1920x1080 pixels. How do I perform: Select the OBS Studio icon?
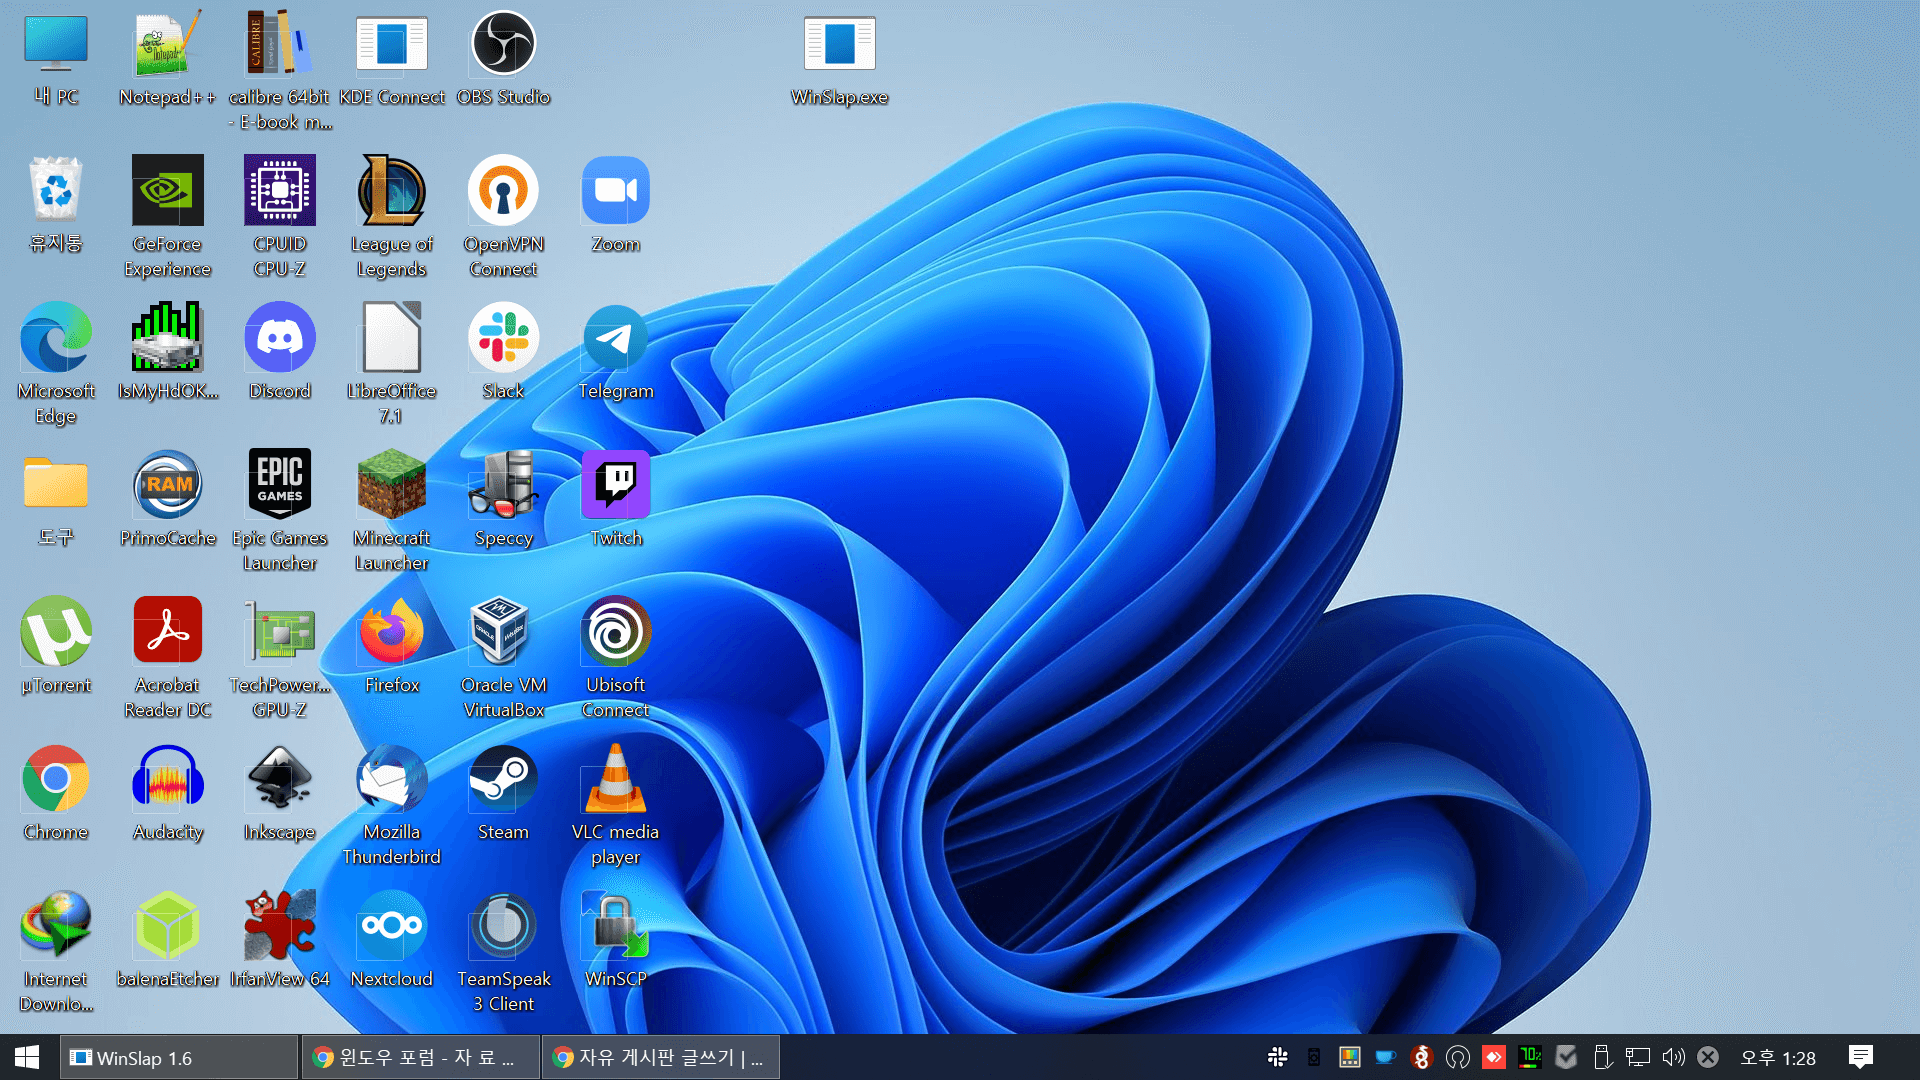(504, 60)
